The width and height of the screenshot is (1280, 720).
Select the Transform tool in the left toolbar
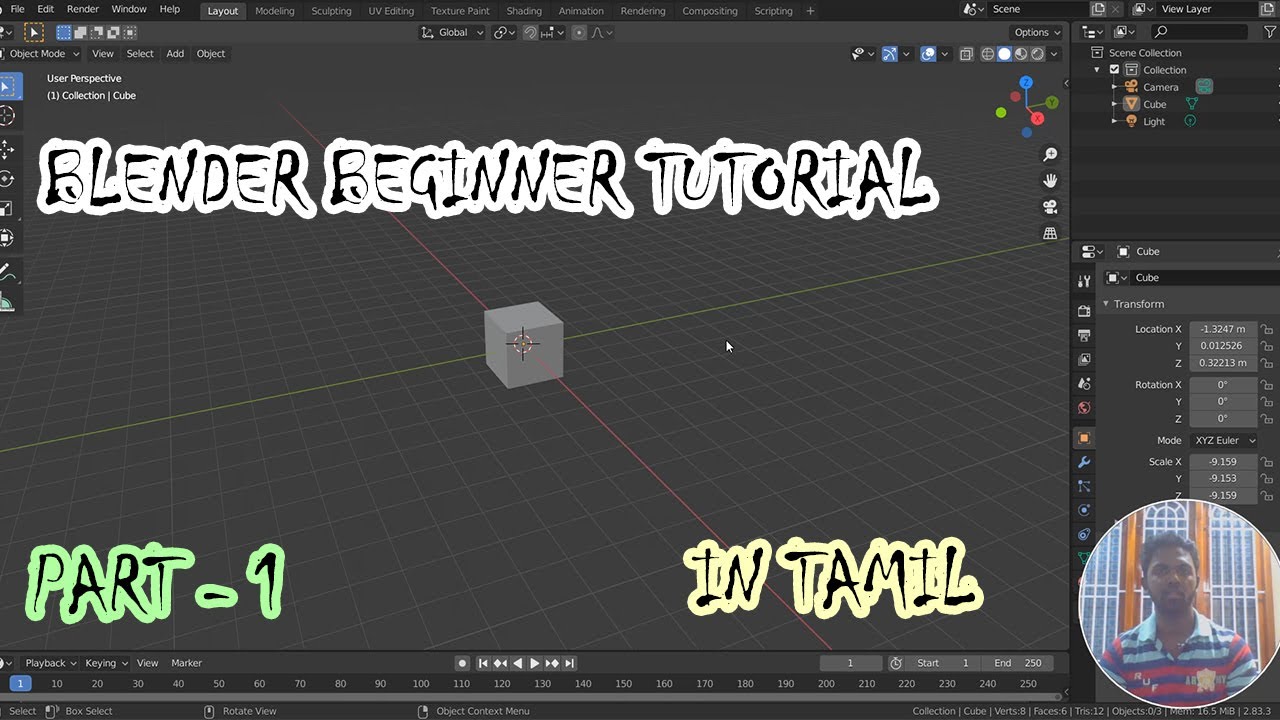click(7, 238)
